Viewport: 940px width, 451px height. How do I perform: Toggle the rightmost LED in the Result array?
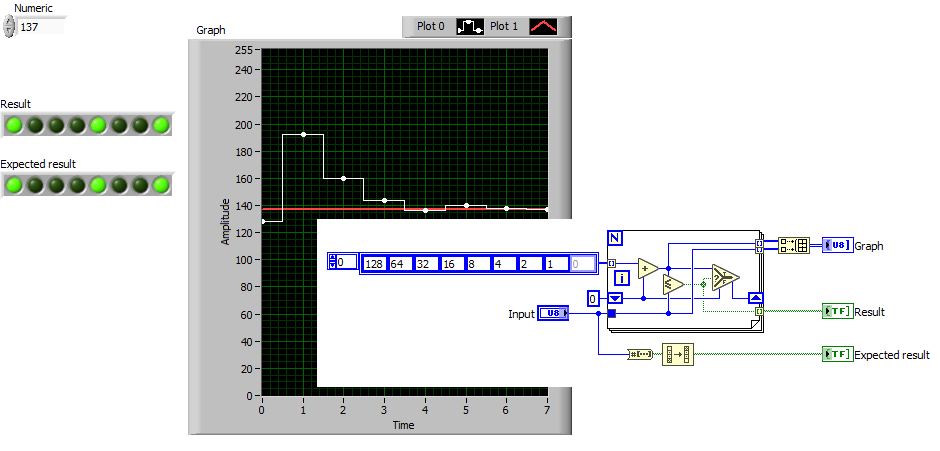tap(161, 125)
